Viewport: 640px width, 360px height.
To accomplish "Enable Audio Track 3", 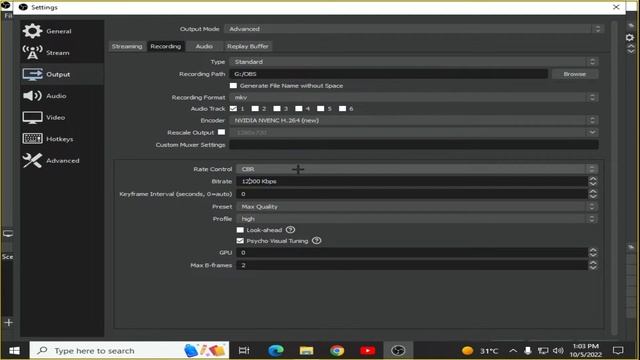I will point(277,108).
